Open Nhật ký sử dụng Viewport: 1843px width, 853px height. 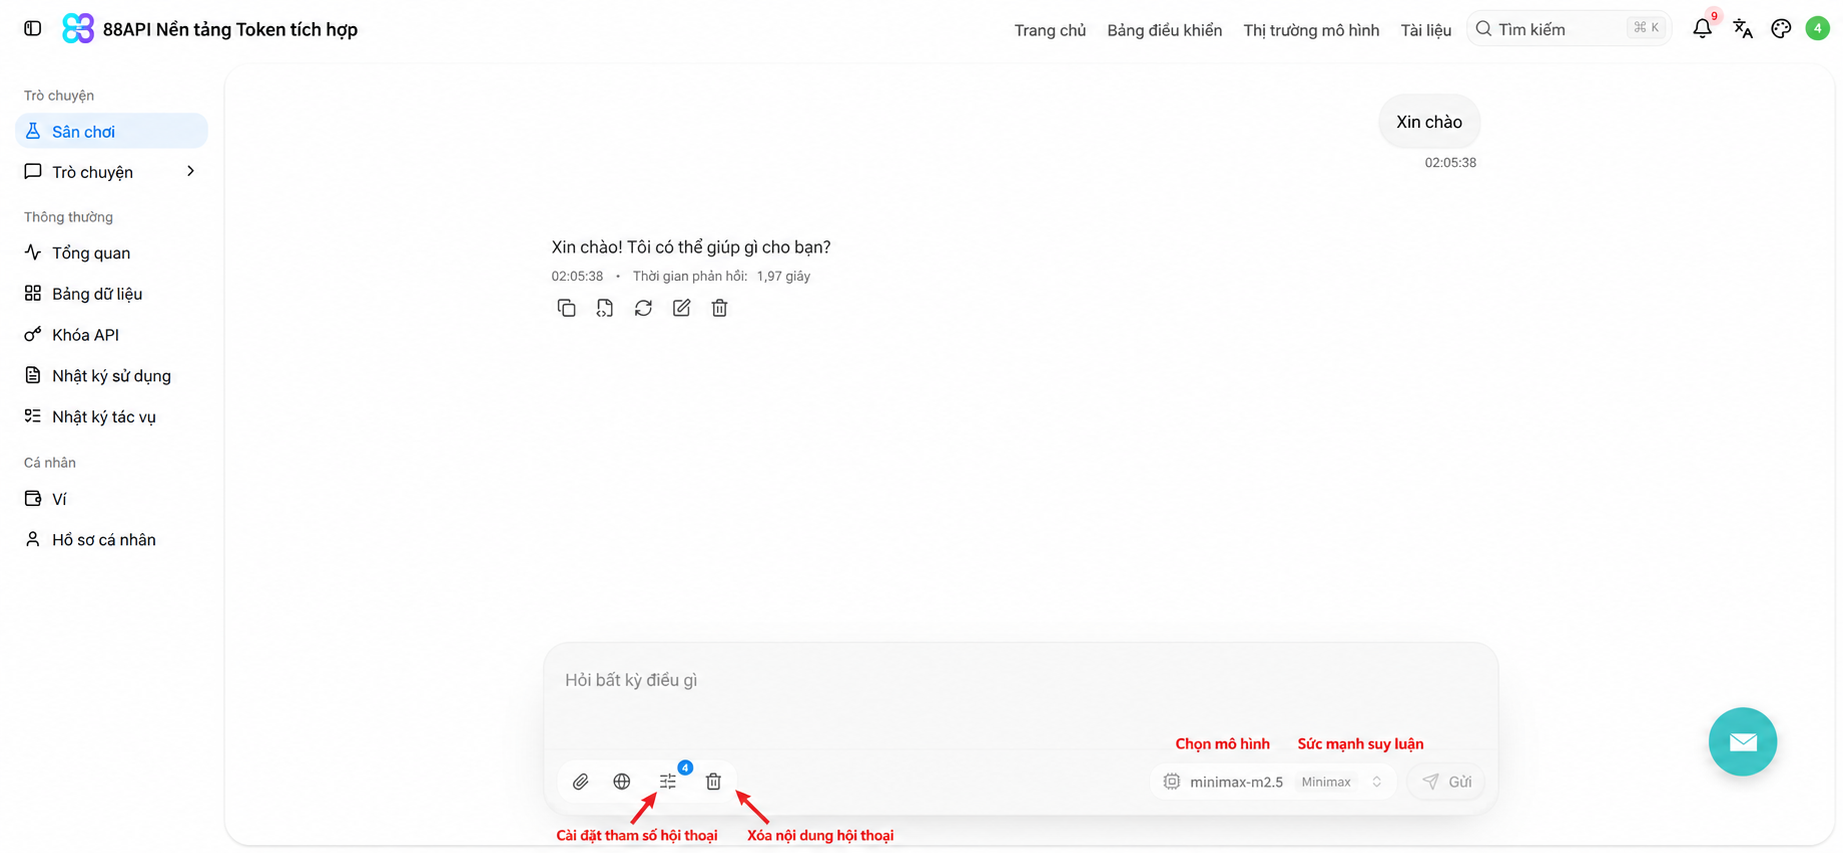[x=111, y=376]
